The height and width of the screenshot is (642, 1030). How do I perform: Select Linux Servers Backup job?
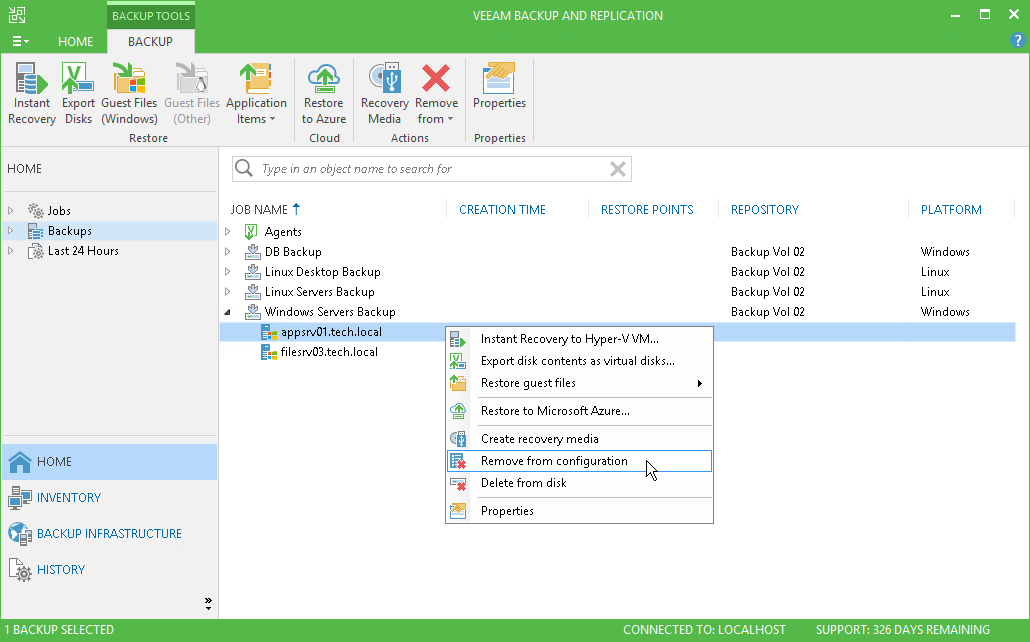pos(319,292)
